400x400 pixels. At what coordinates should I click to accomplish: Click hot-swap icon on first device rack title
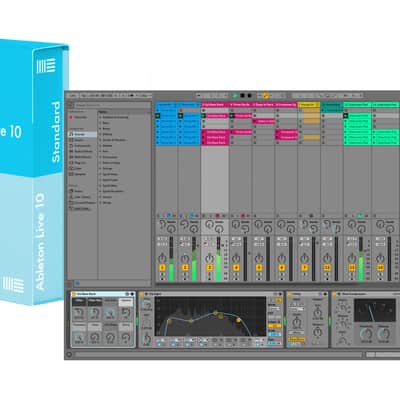127,294
